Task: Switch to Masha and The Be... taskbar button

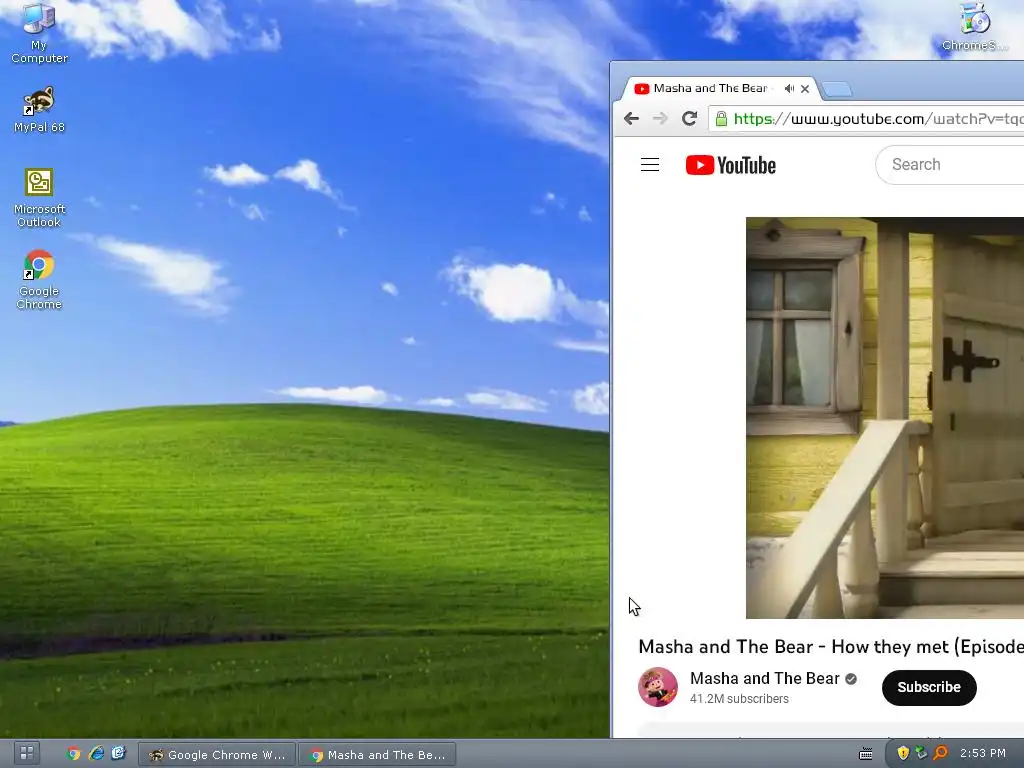Action: coord(377,754)
